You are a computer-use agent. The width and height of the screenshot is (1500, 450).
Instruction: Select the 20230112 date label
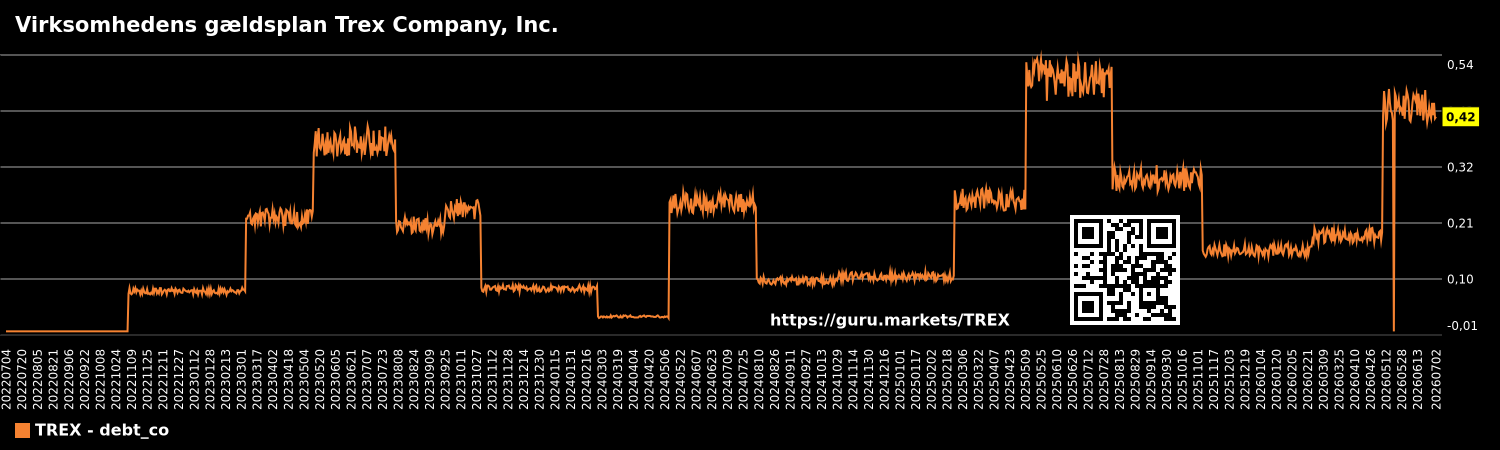195,378
